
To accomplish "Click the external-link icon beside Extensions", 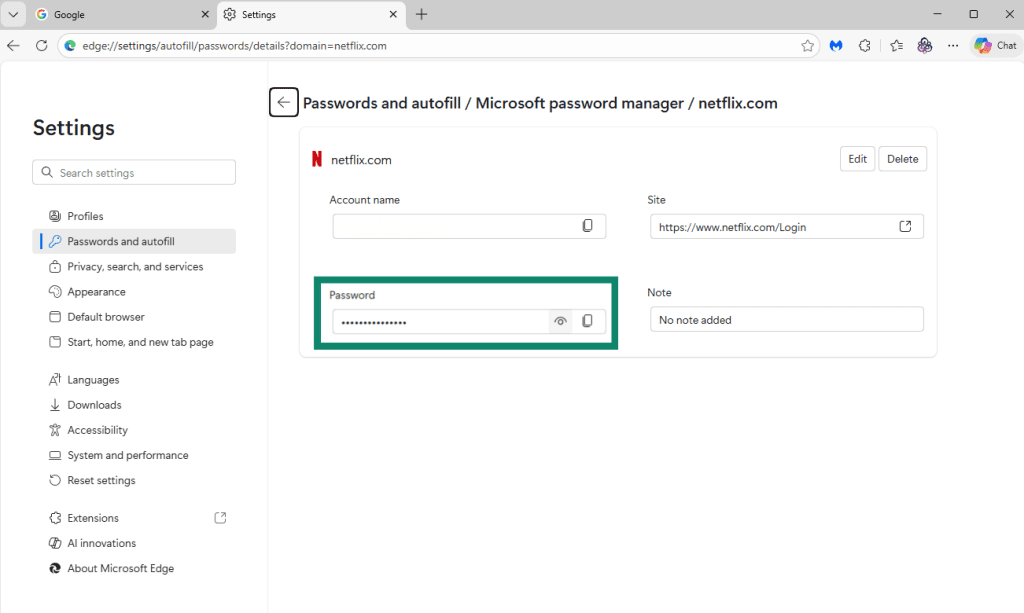I will pos(220,518).
